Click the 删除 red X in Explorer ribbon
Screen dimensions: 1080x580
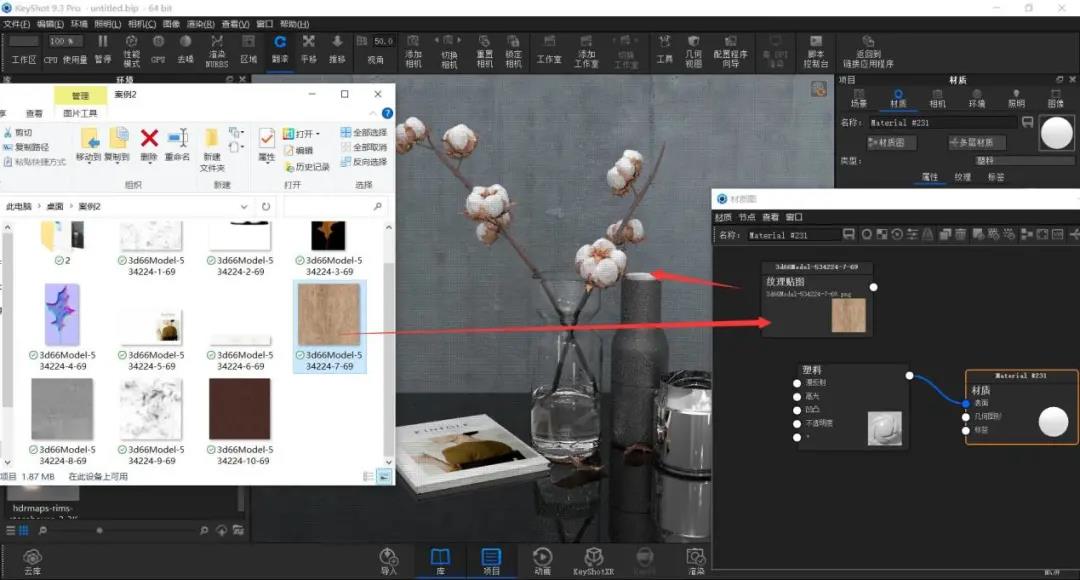[149, 145]
